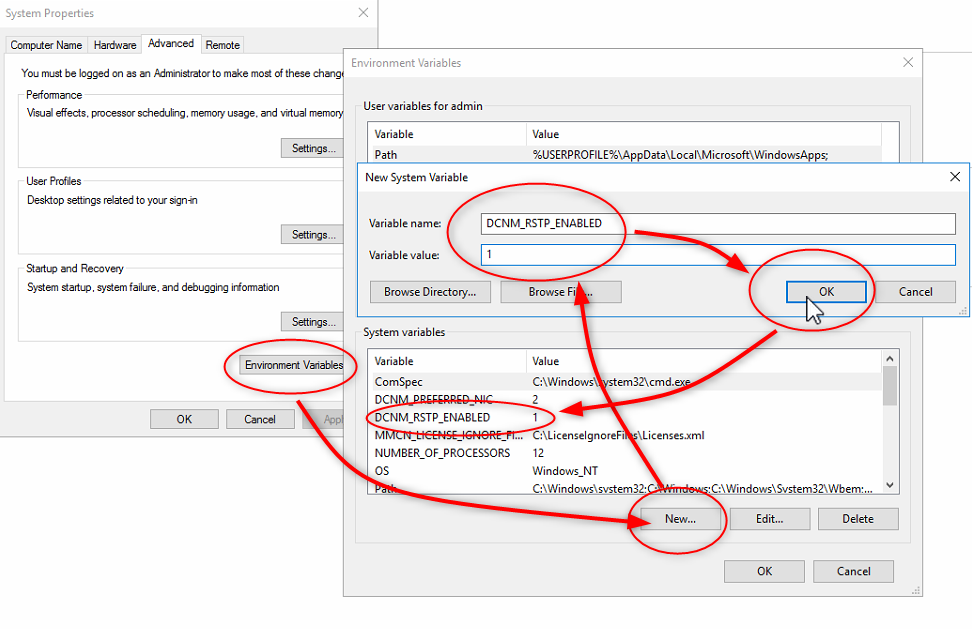The height and width of the screenshot is (629, 972).
Task: Cancel the New System Variable dialog
Action: click(x=915, y=292)
